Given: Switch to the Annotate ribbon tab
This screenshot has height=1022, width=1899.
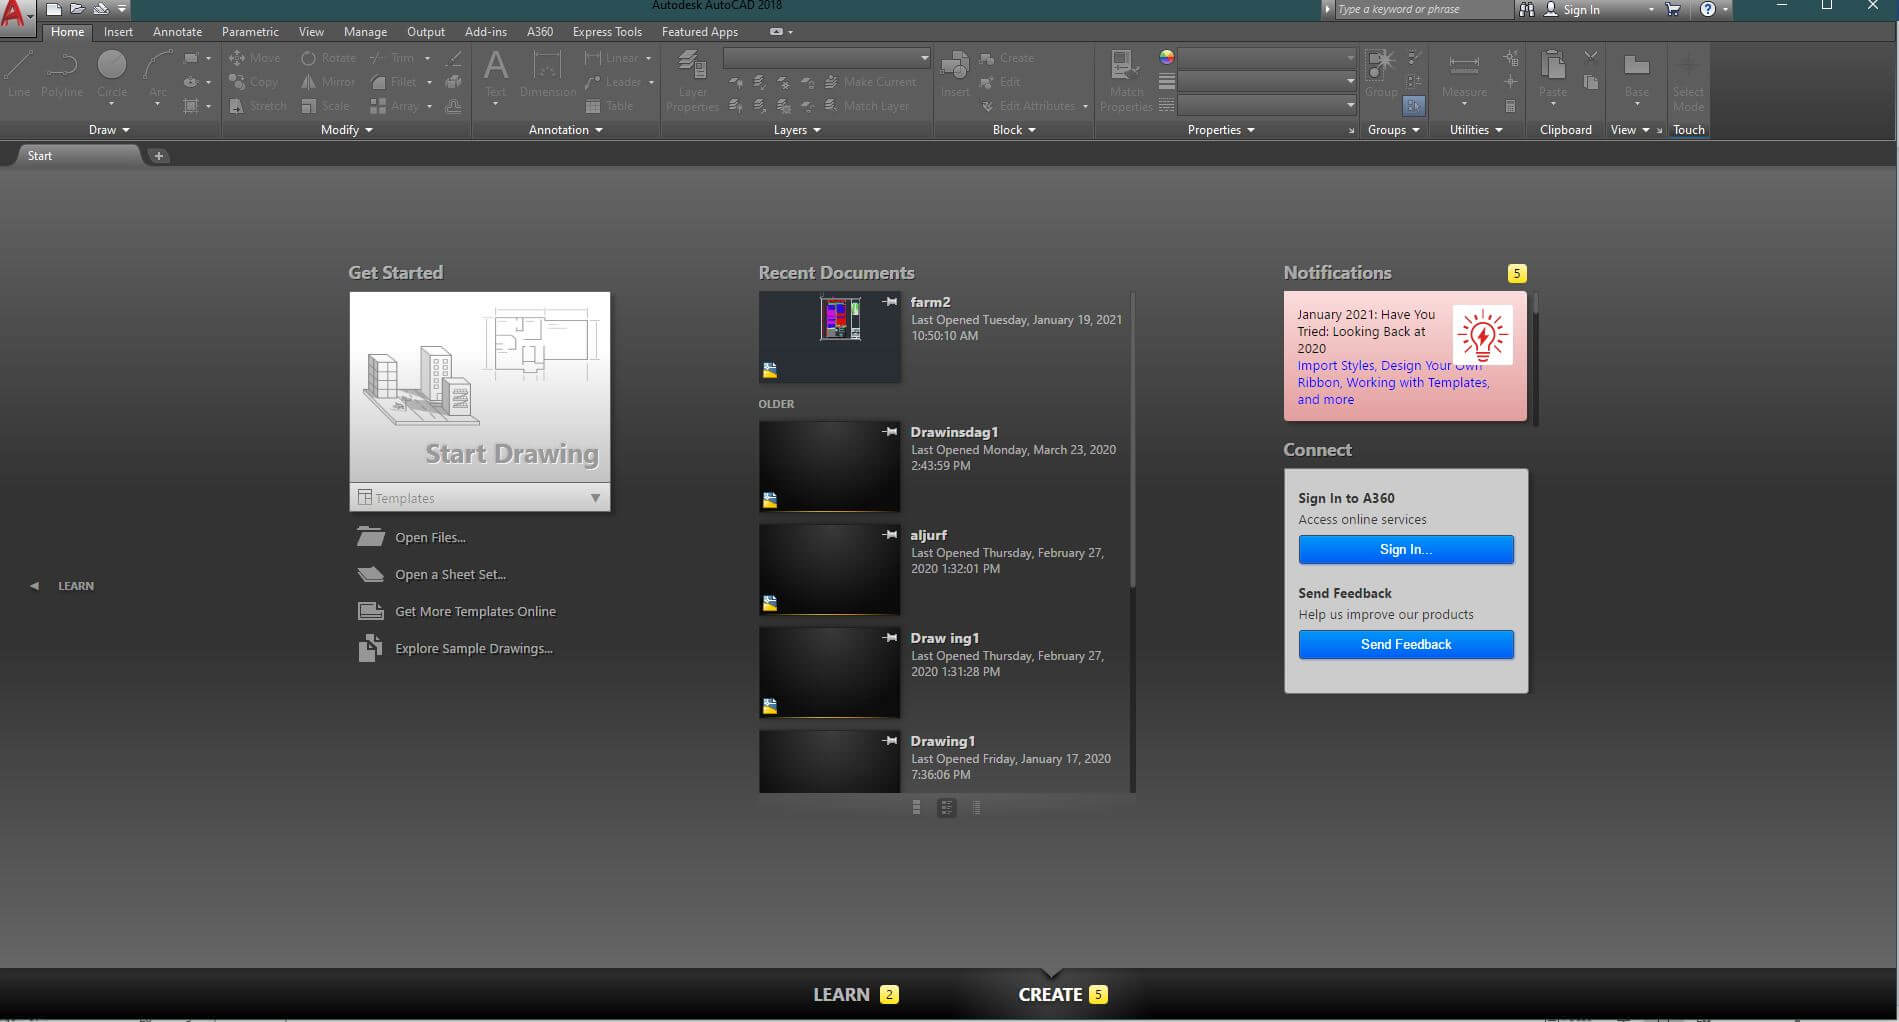Looking at the screenshot, I should [177, 32].
